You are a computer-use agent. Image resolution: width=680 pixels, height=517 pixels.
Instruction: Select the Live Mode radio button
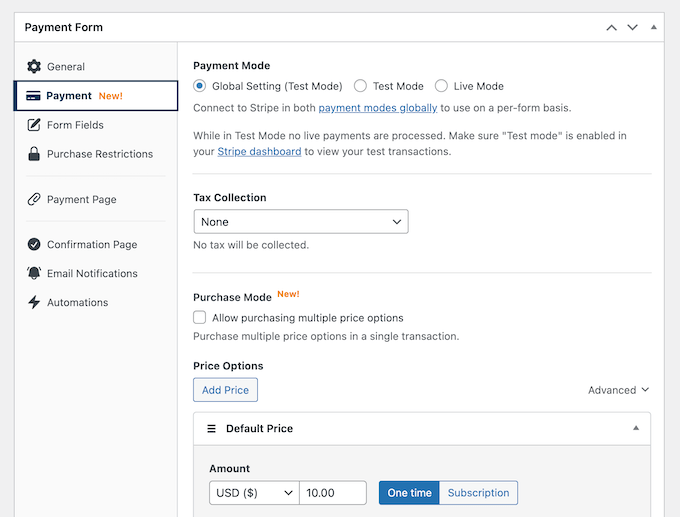(441, 86)
